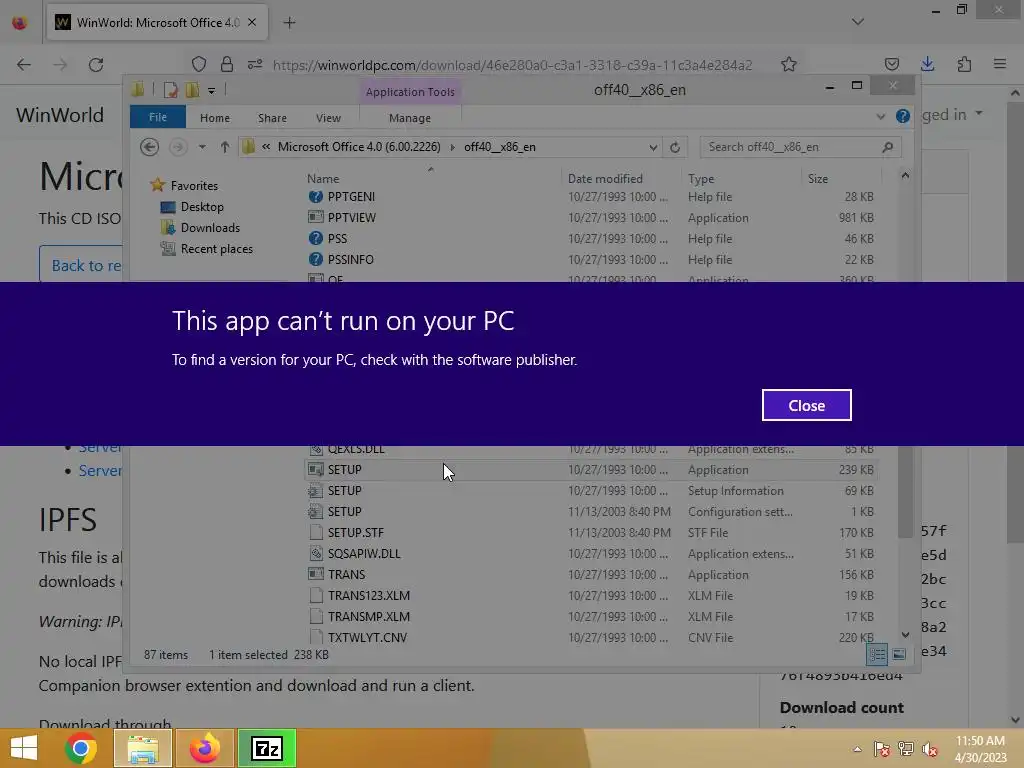Save page to Pocket

point(891,64)
